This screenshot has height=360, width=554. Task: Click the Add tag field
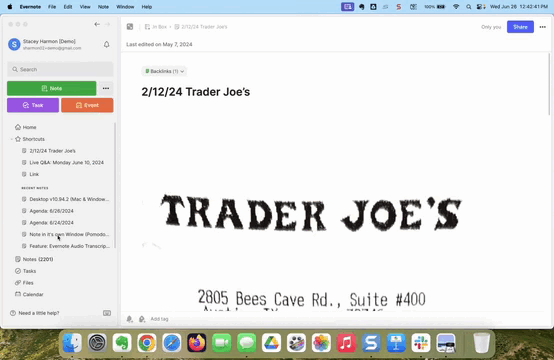(x=160, y=319)
